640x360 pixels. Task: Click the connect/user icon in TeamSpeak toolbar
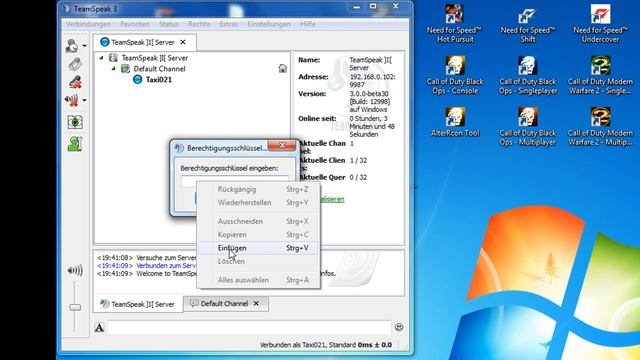(72, 46)
